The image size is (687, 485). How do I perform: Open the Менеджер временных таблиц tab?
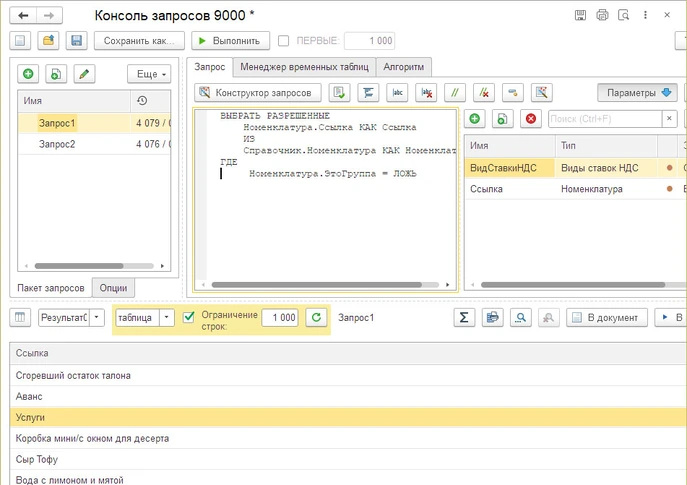click(304, 67)
